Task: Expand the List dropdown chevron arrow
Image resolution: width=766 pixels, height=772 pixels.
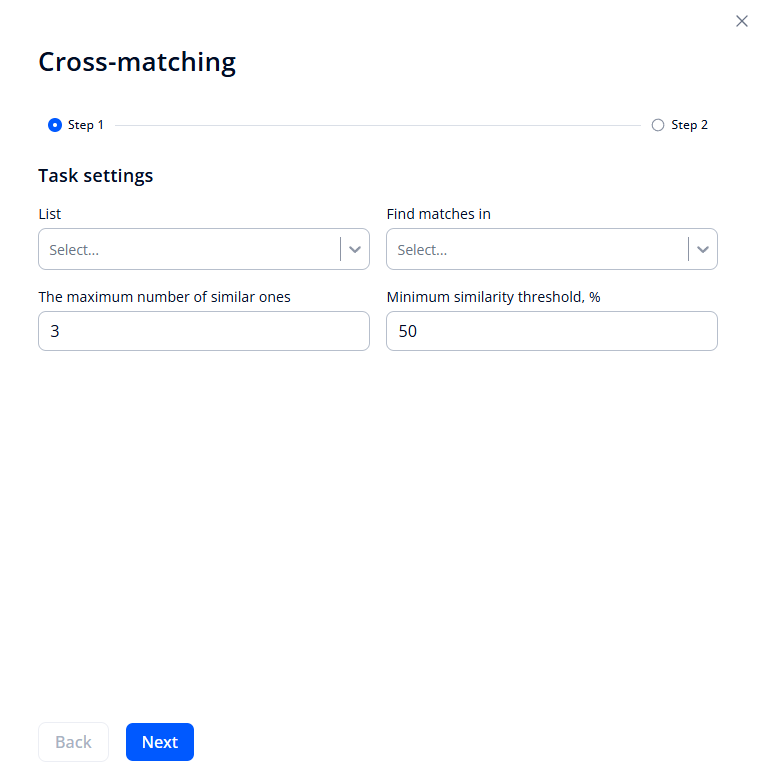Action: point(355,249)
